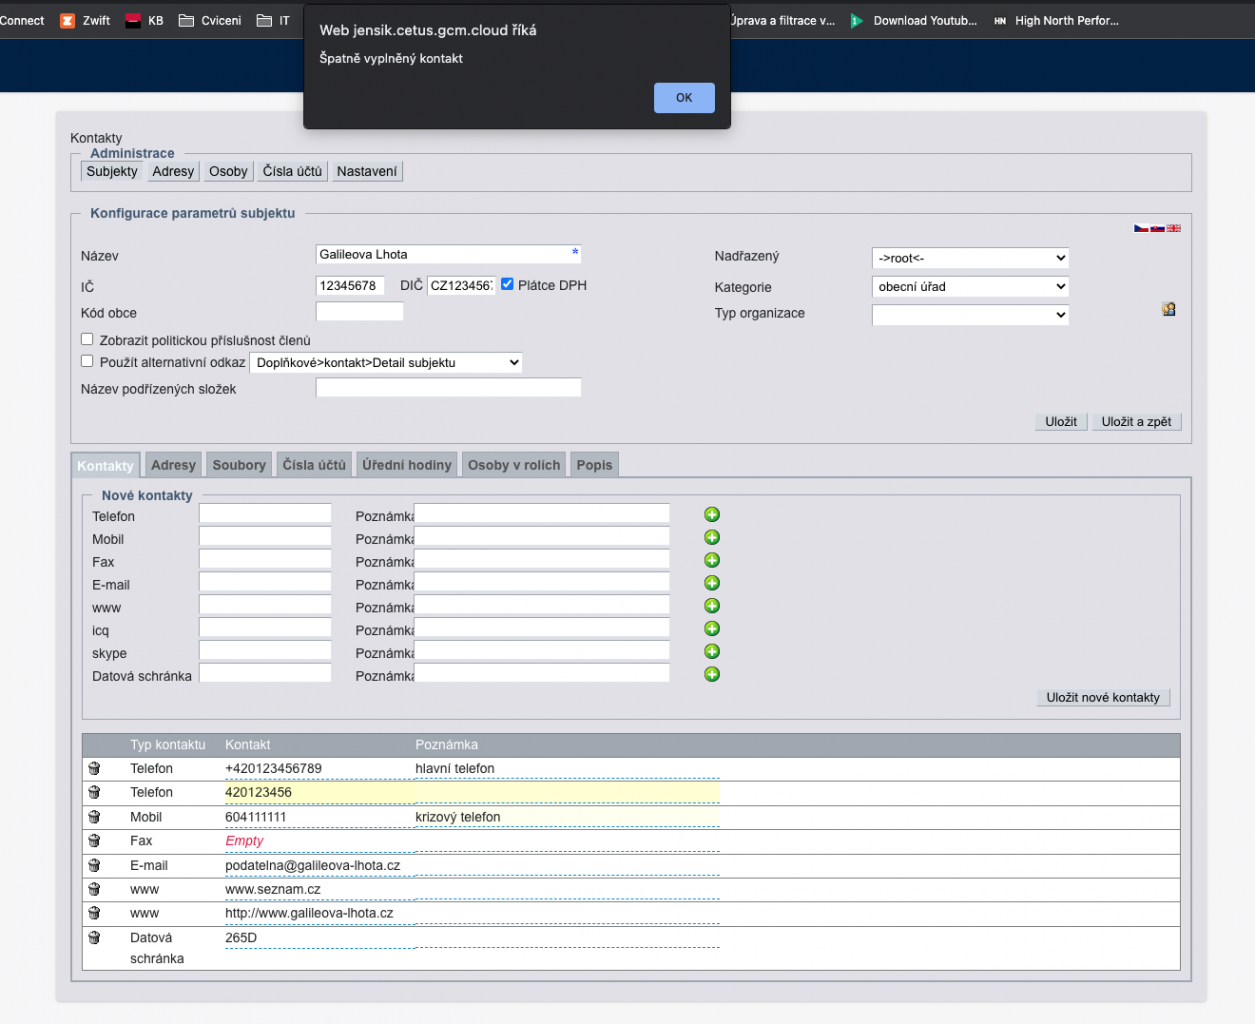The height and width of the screenshot is (1024, 1255).
Task: Open the KB bookmark
Action: tap(144, 20)
